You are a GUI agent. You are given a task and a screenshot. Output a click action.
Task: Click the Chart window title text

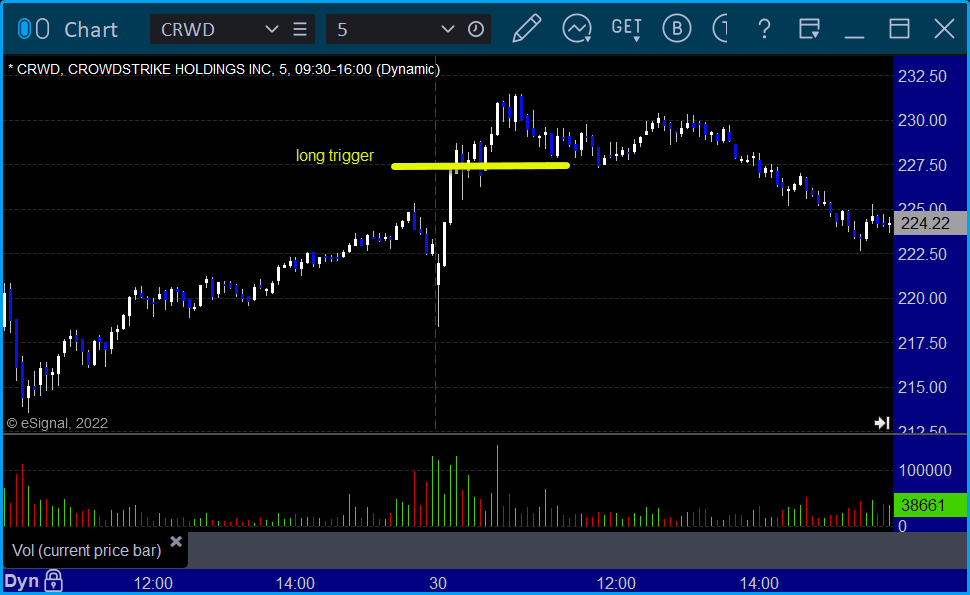(x=91, y=29)
